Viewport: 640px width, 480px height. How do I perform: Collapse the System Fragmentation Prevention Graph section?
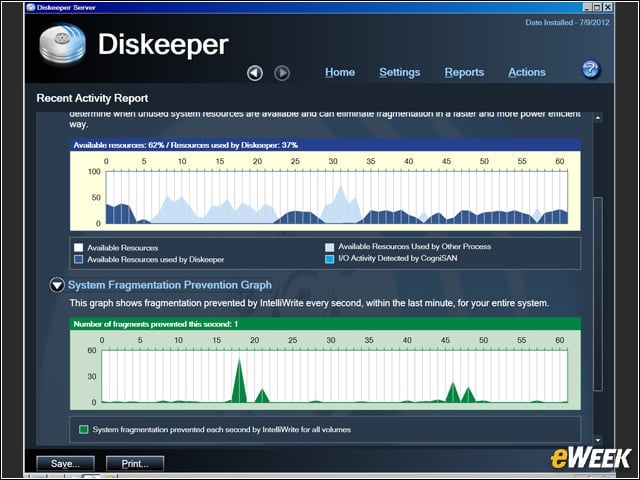(x=57, y=285)
